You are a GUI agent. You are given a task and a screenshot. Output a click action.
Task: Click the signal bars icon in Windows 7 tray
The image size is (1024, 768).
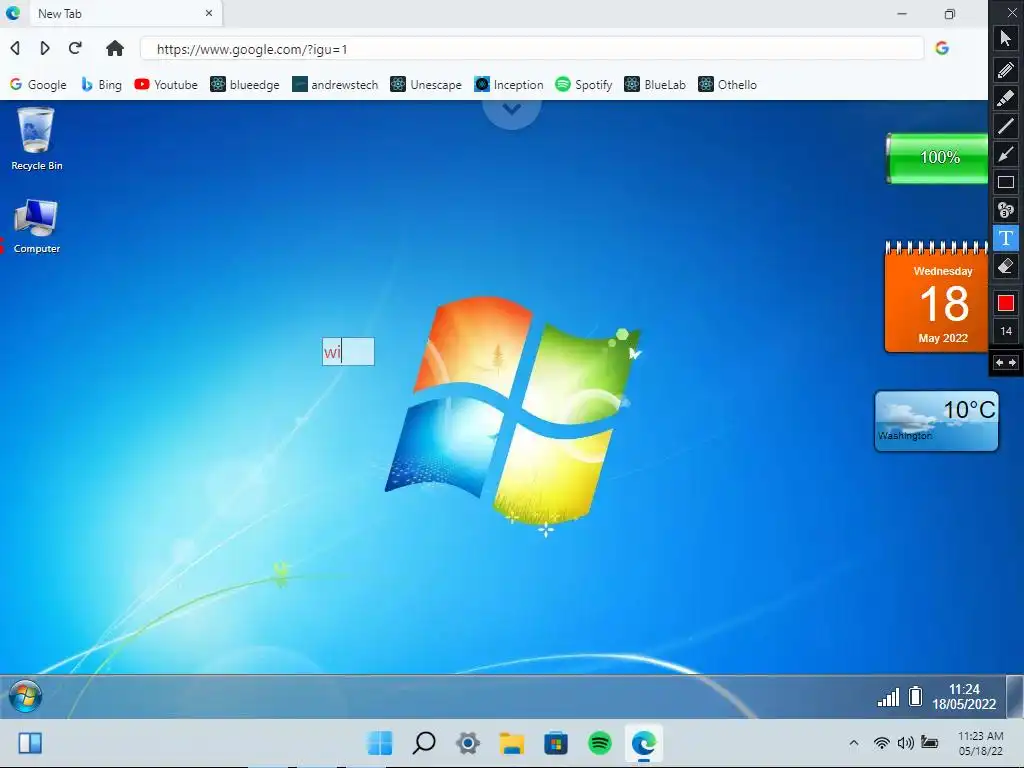pos(888,697)
